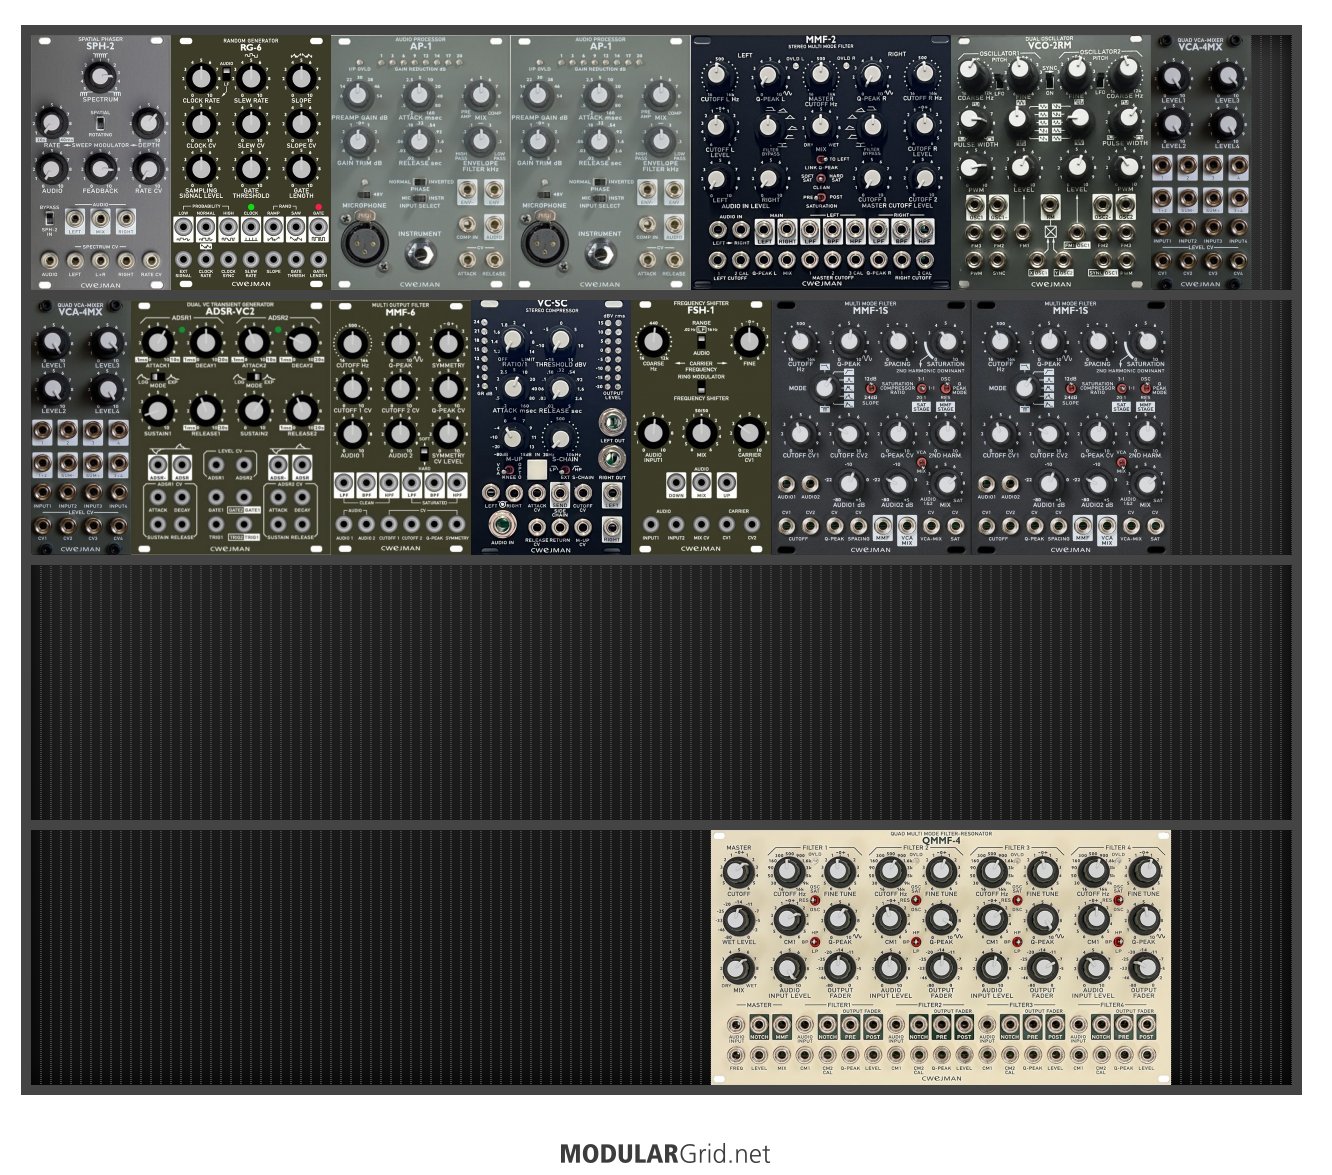Toggle FSH-1 Ring Modulator/Frequency Shifter switch
Image resolution: width=1332 pixels, height=1175 pixels.
700,387
